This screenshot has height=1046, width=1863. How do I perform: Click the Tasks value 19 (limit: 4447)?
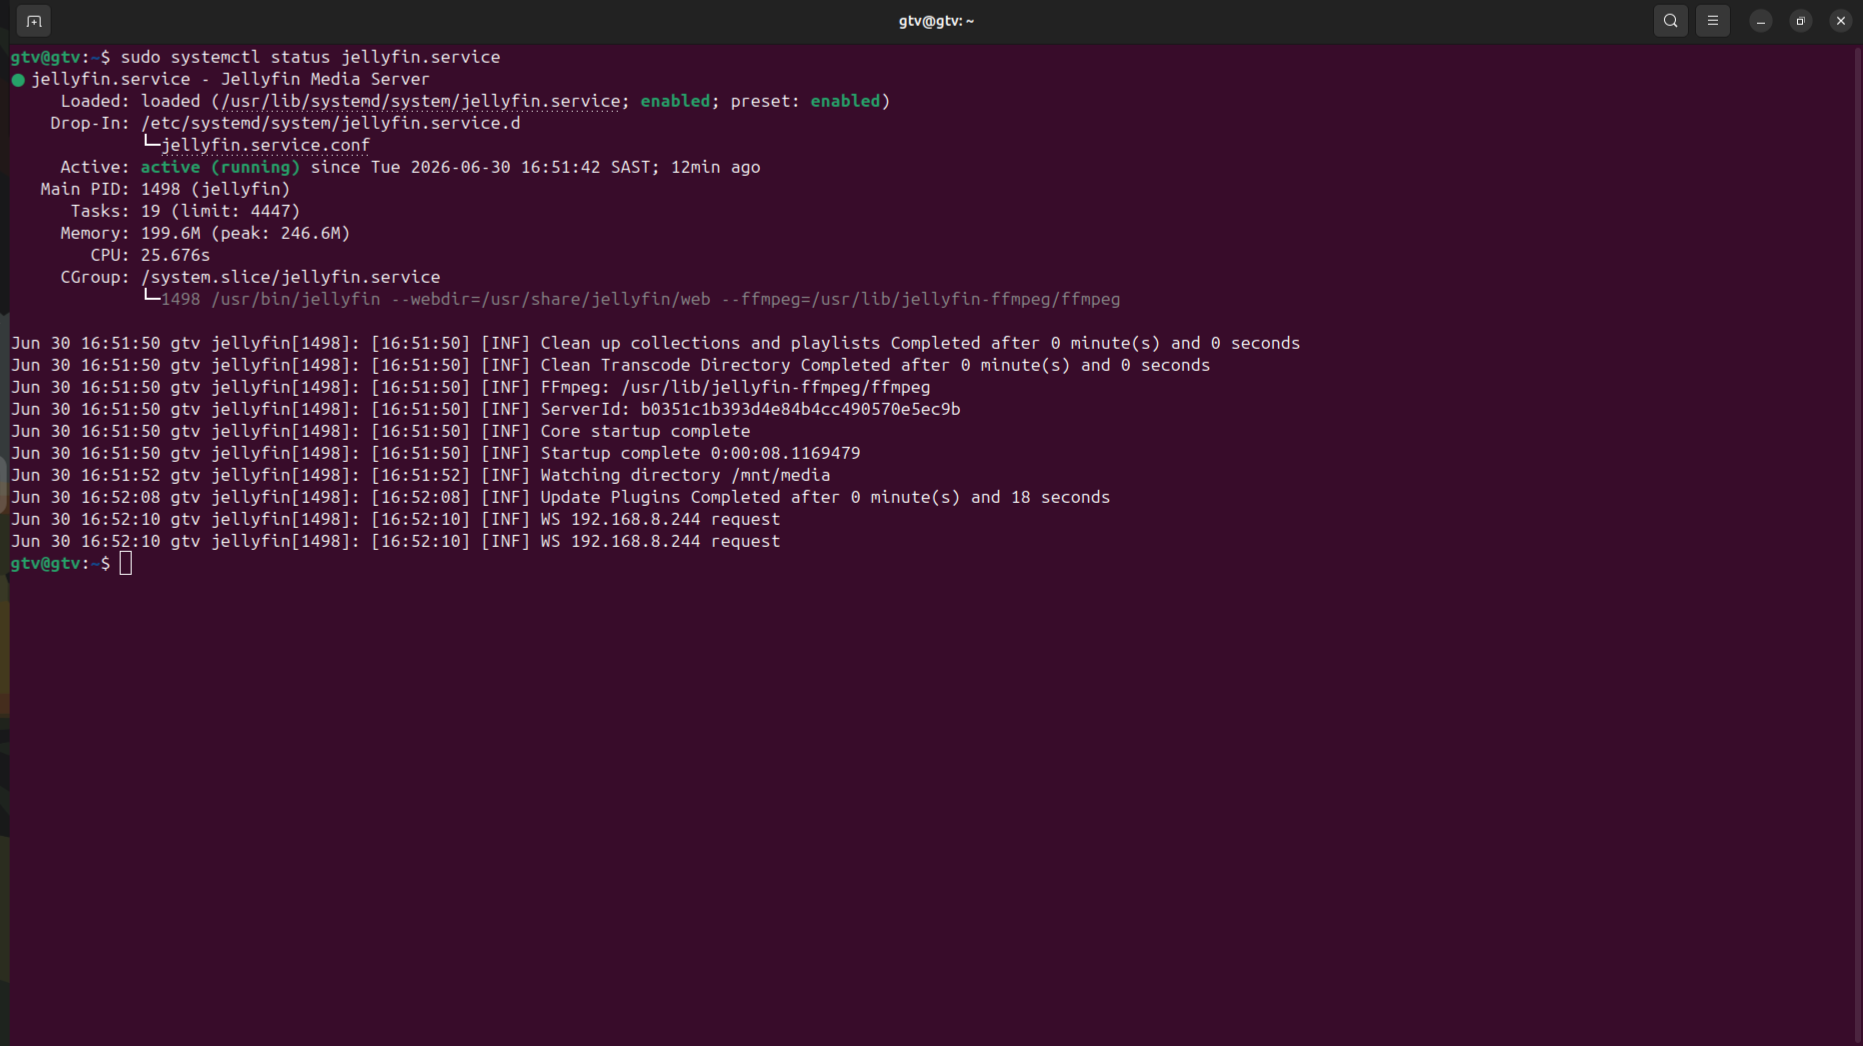tap(220, 211)
